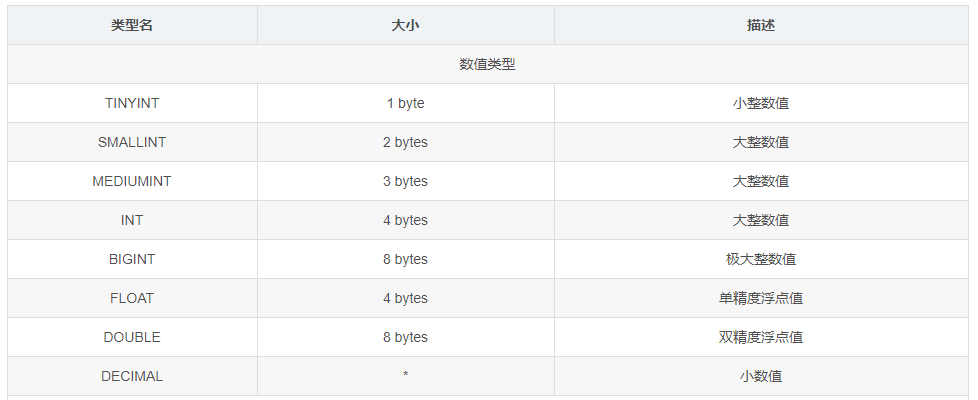Click the 小整数值 description cell

coord(760,103)
